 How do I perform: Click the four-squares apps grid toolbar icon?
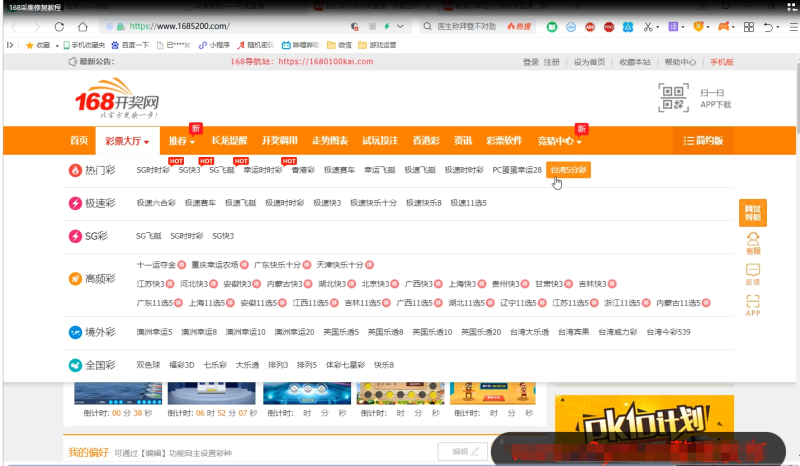point(748,27)
